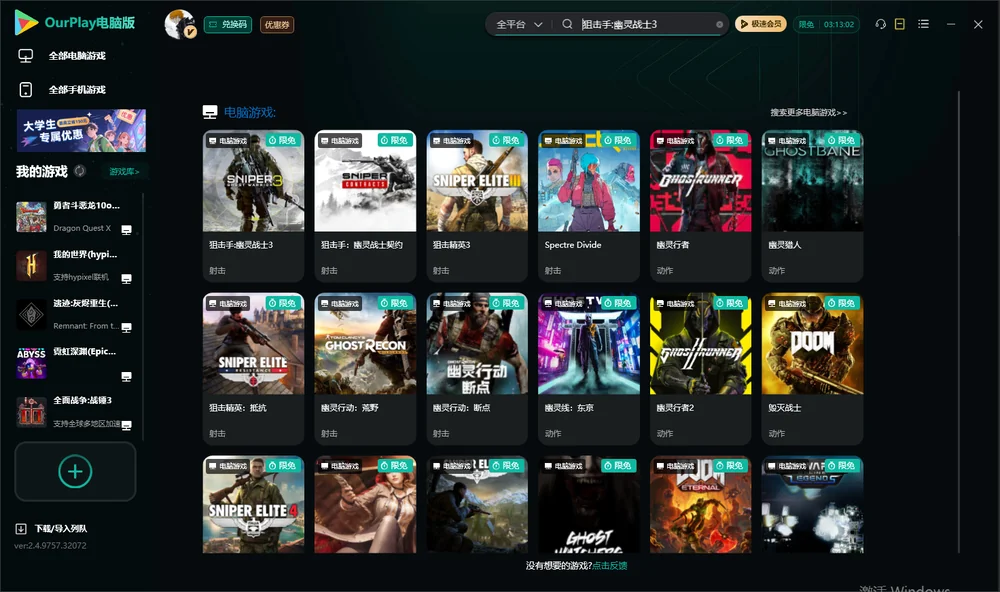Click 搜索更多电脑游戏>> link

point(808,112)
